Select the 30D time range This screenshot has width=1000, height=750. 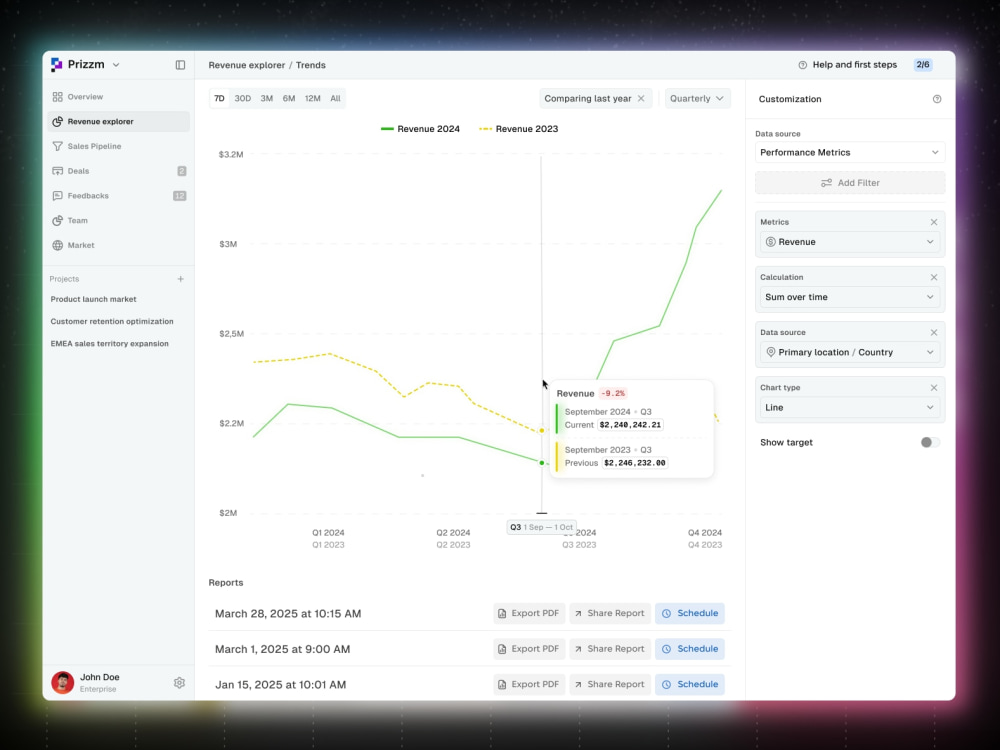(x=242, y=98)
